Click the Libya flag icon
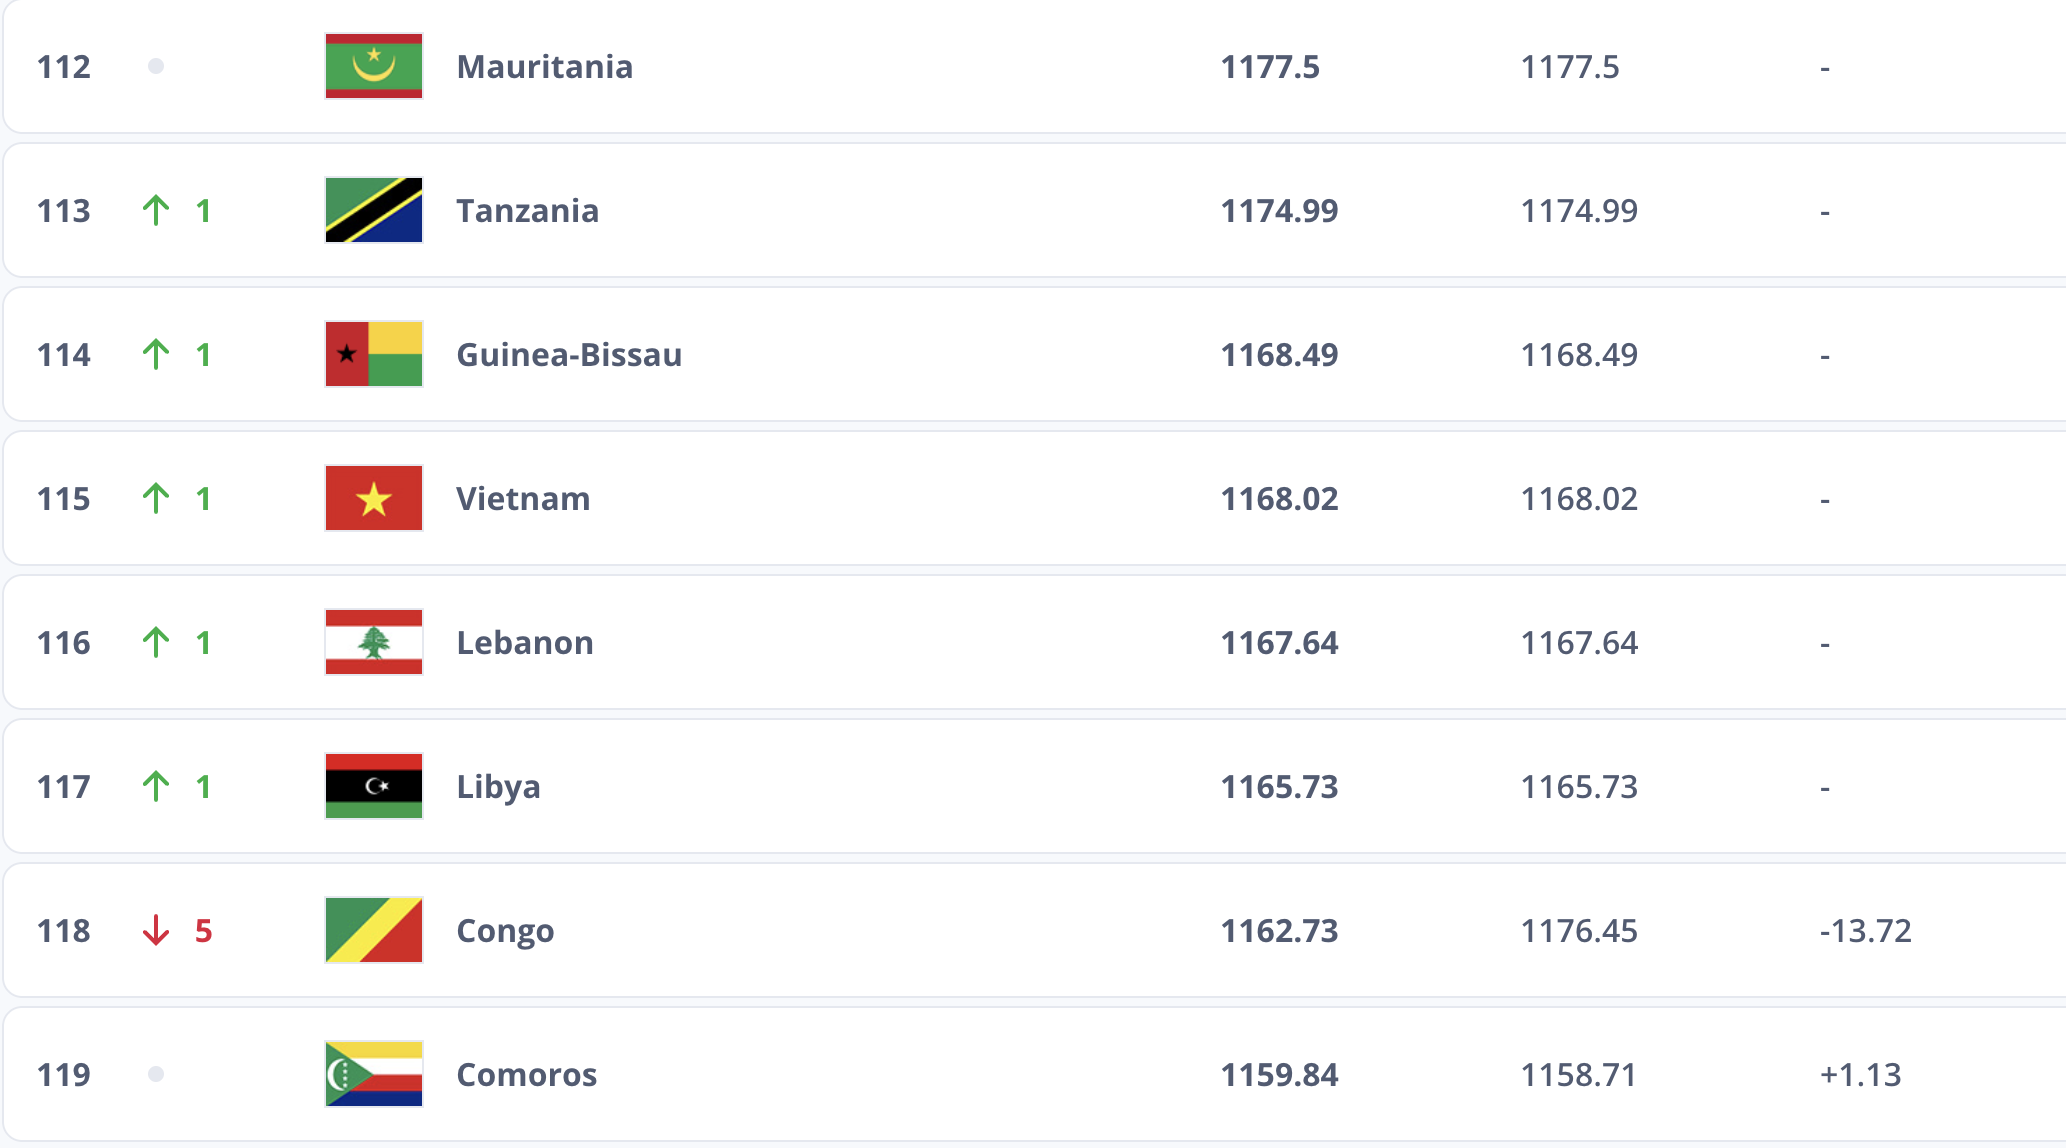Viewport: 2066px width, 1148px height. click(374, 786)
